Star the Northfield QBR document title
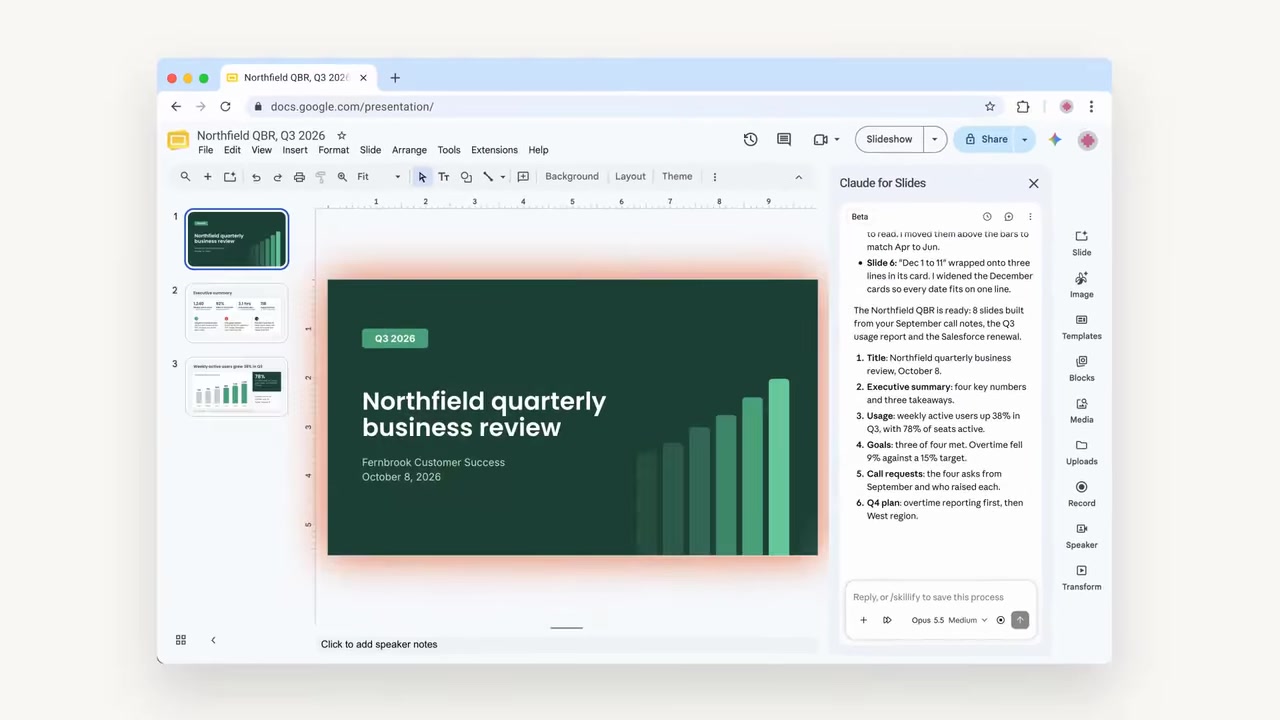The height and width of the screenshot is (720, 1280). 342,135
